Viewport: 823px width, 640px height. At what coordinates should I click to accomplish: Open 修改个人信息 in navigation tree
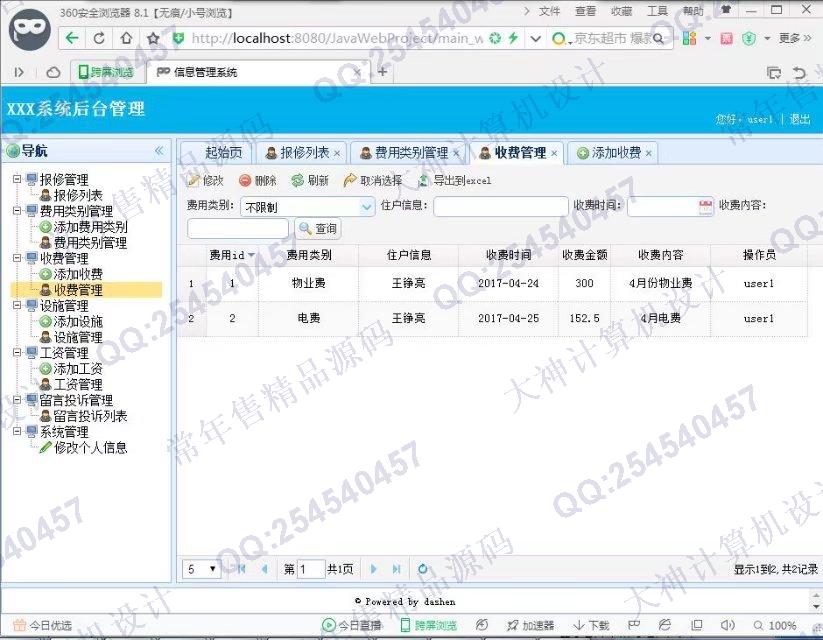90,448
